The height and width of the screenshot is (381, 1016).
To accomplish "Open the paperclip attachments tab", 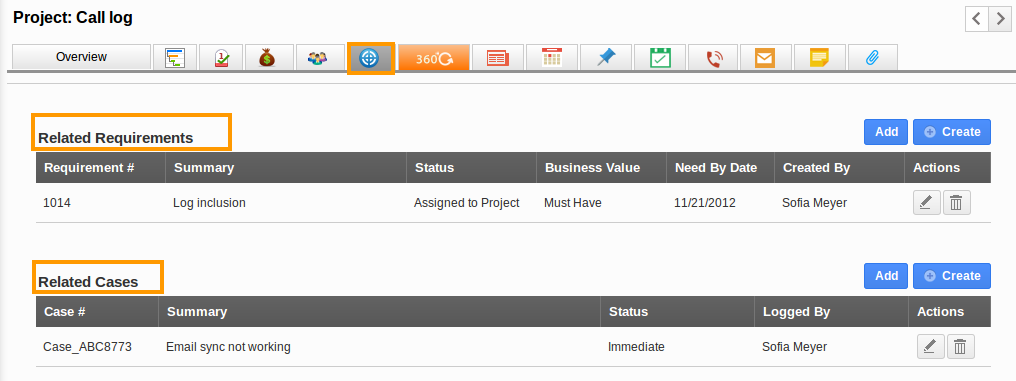I will click(873, 58).
